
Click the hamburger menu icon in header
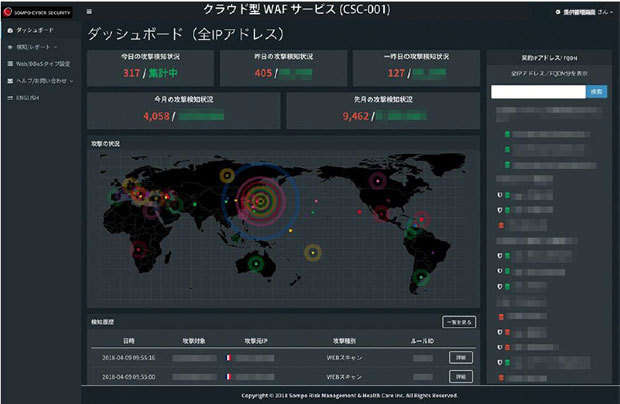click(x=89, y=11)
